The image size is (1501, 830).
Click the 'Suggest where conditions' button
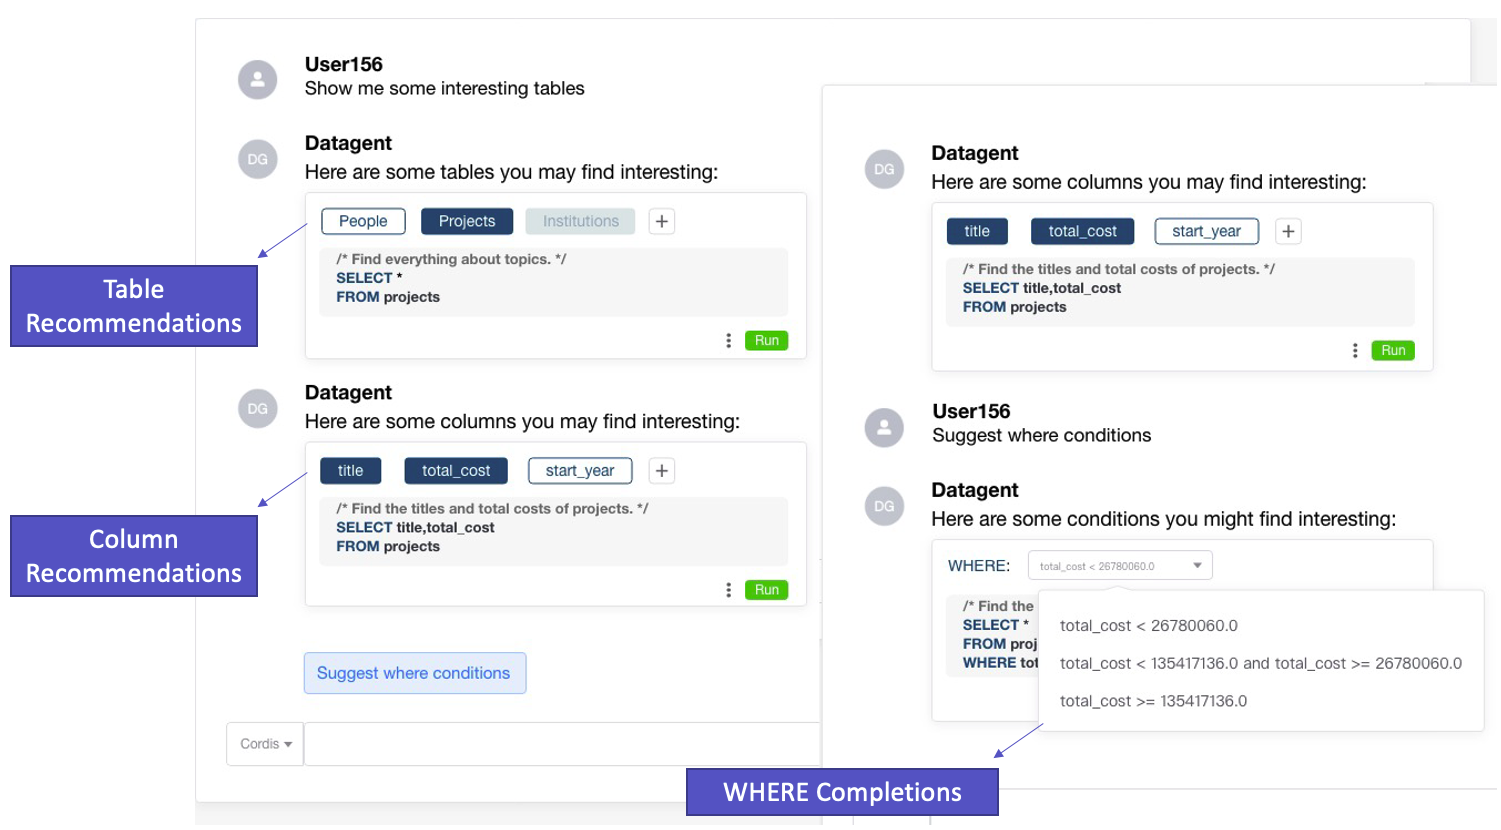click(414, 673)
